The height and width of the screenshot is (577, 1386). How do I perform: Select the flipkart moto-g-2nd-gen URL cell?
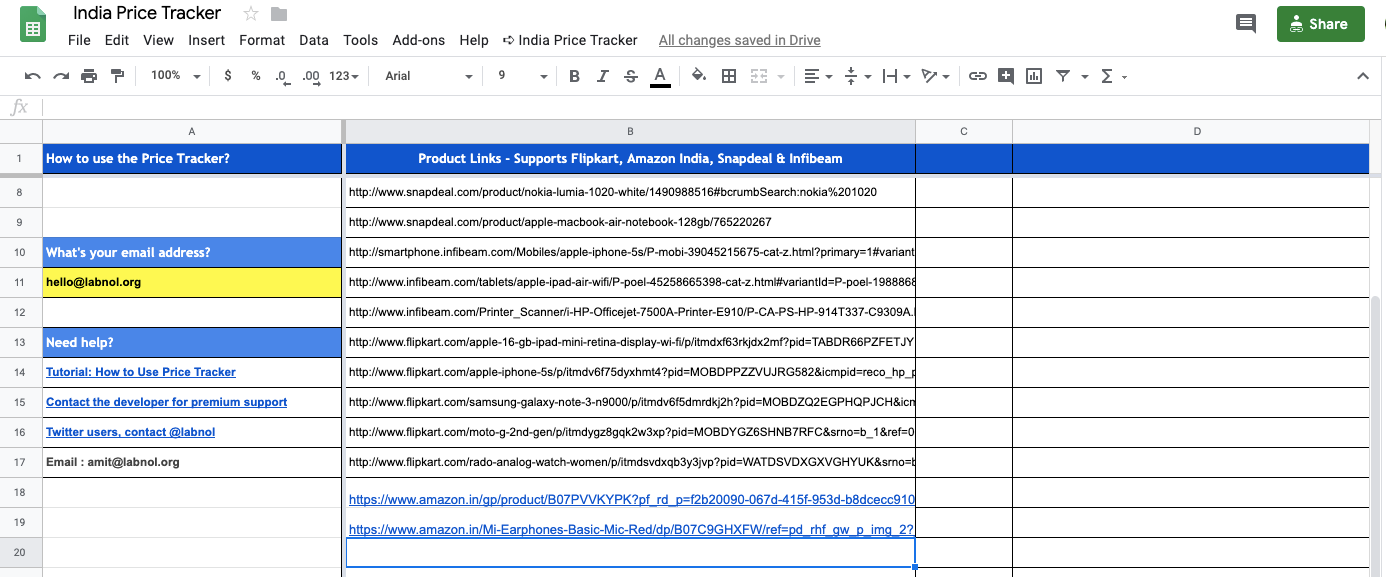[630, 432]
